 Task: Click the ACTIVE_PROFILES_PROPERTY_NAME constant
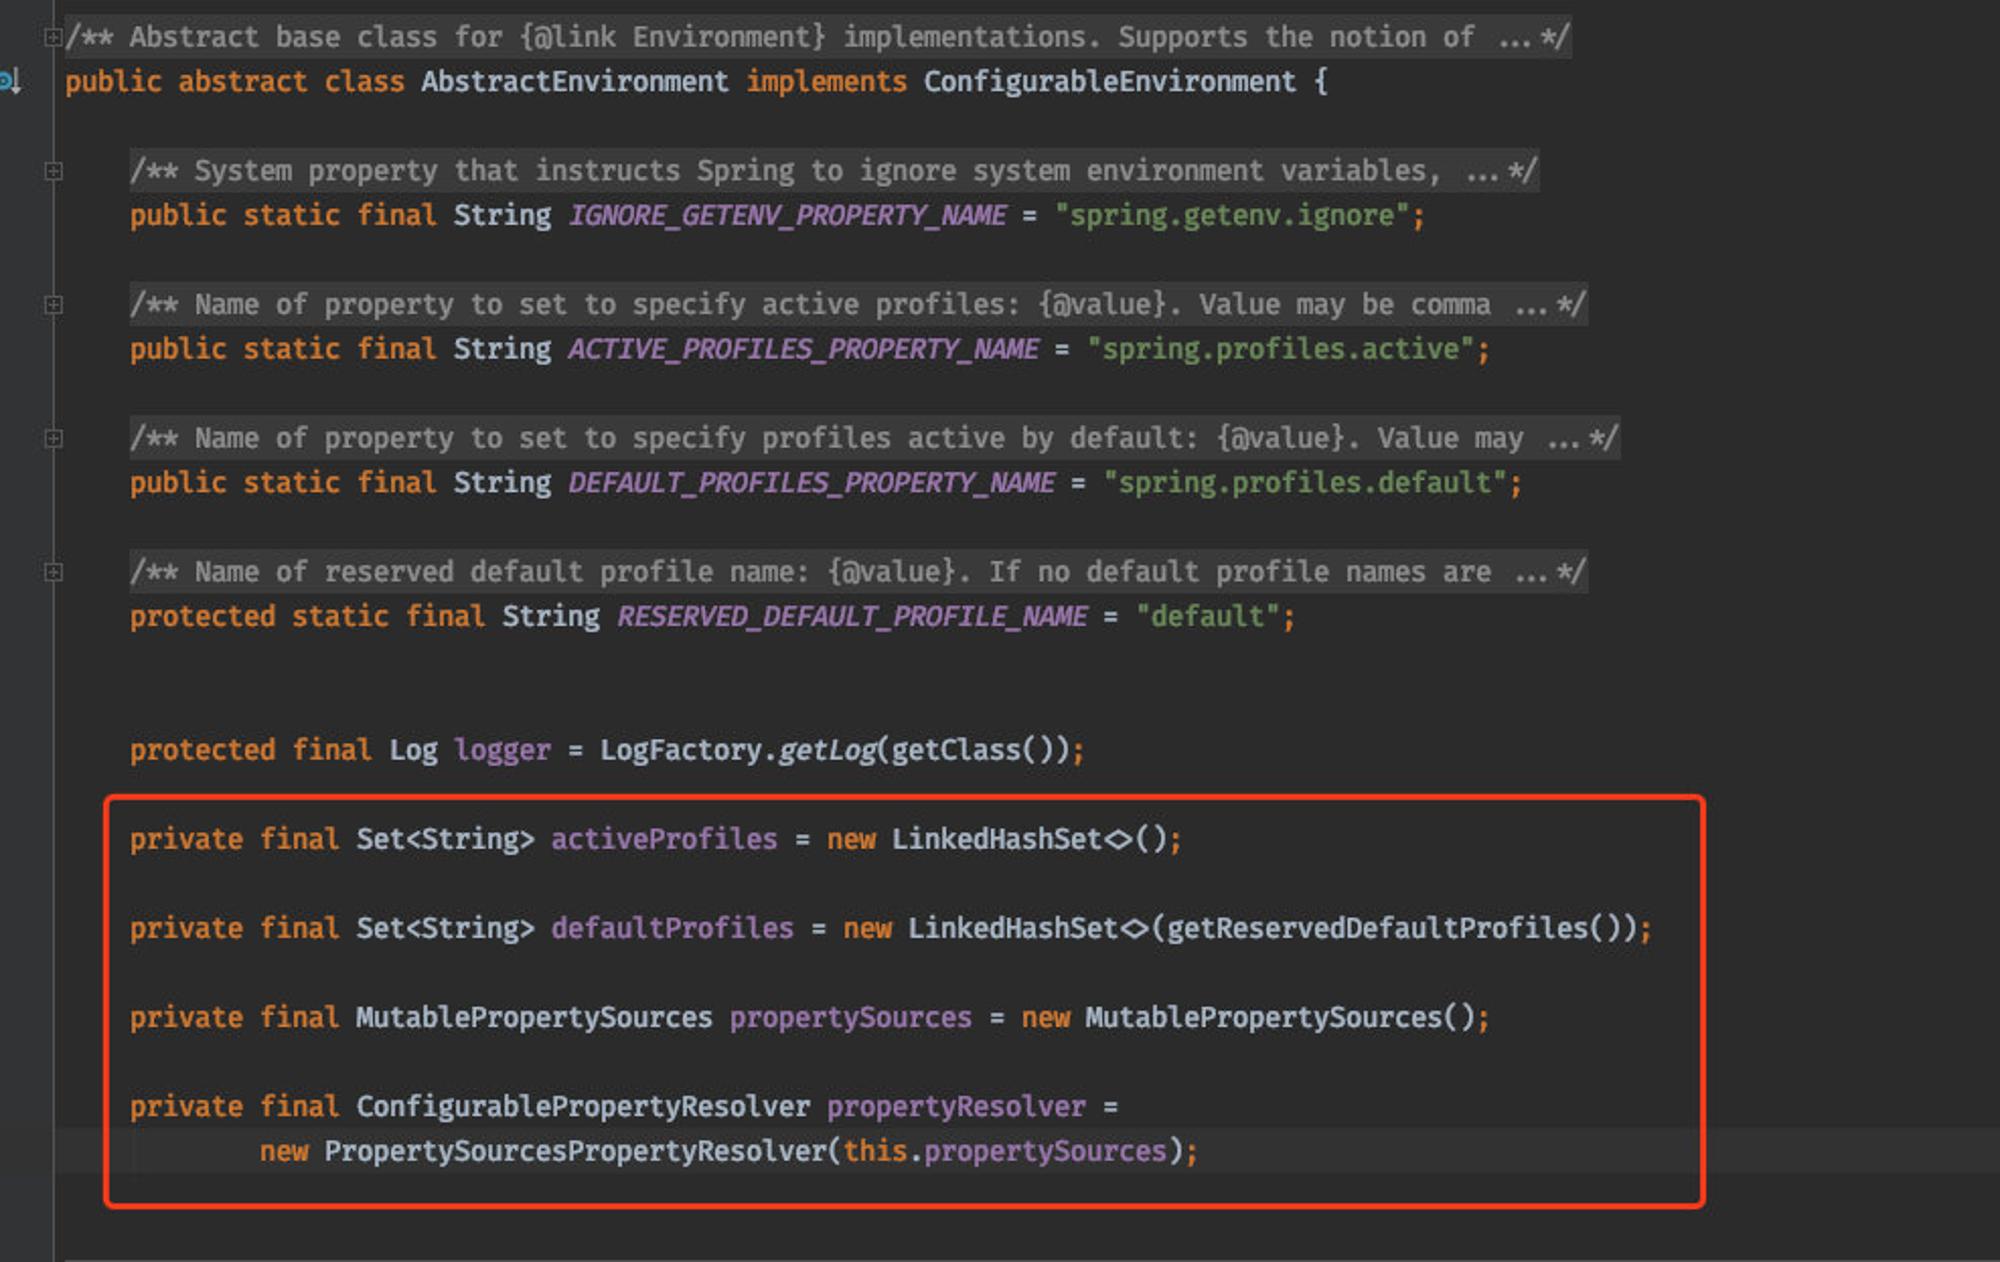[804, 349]
